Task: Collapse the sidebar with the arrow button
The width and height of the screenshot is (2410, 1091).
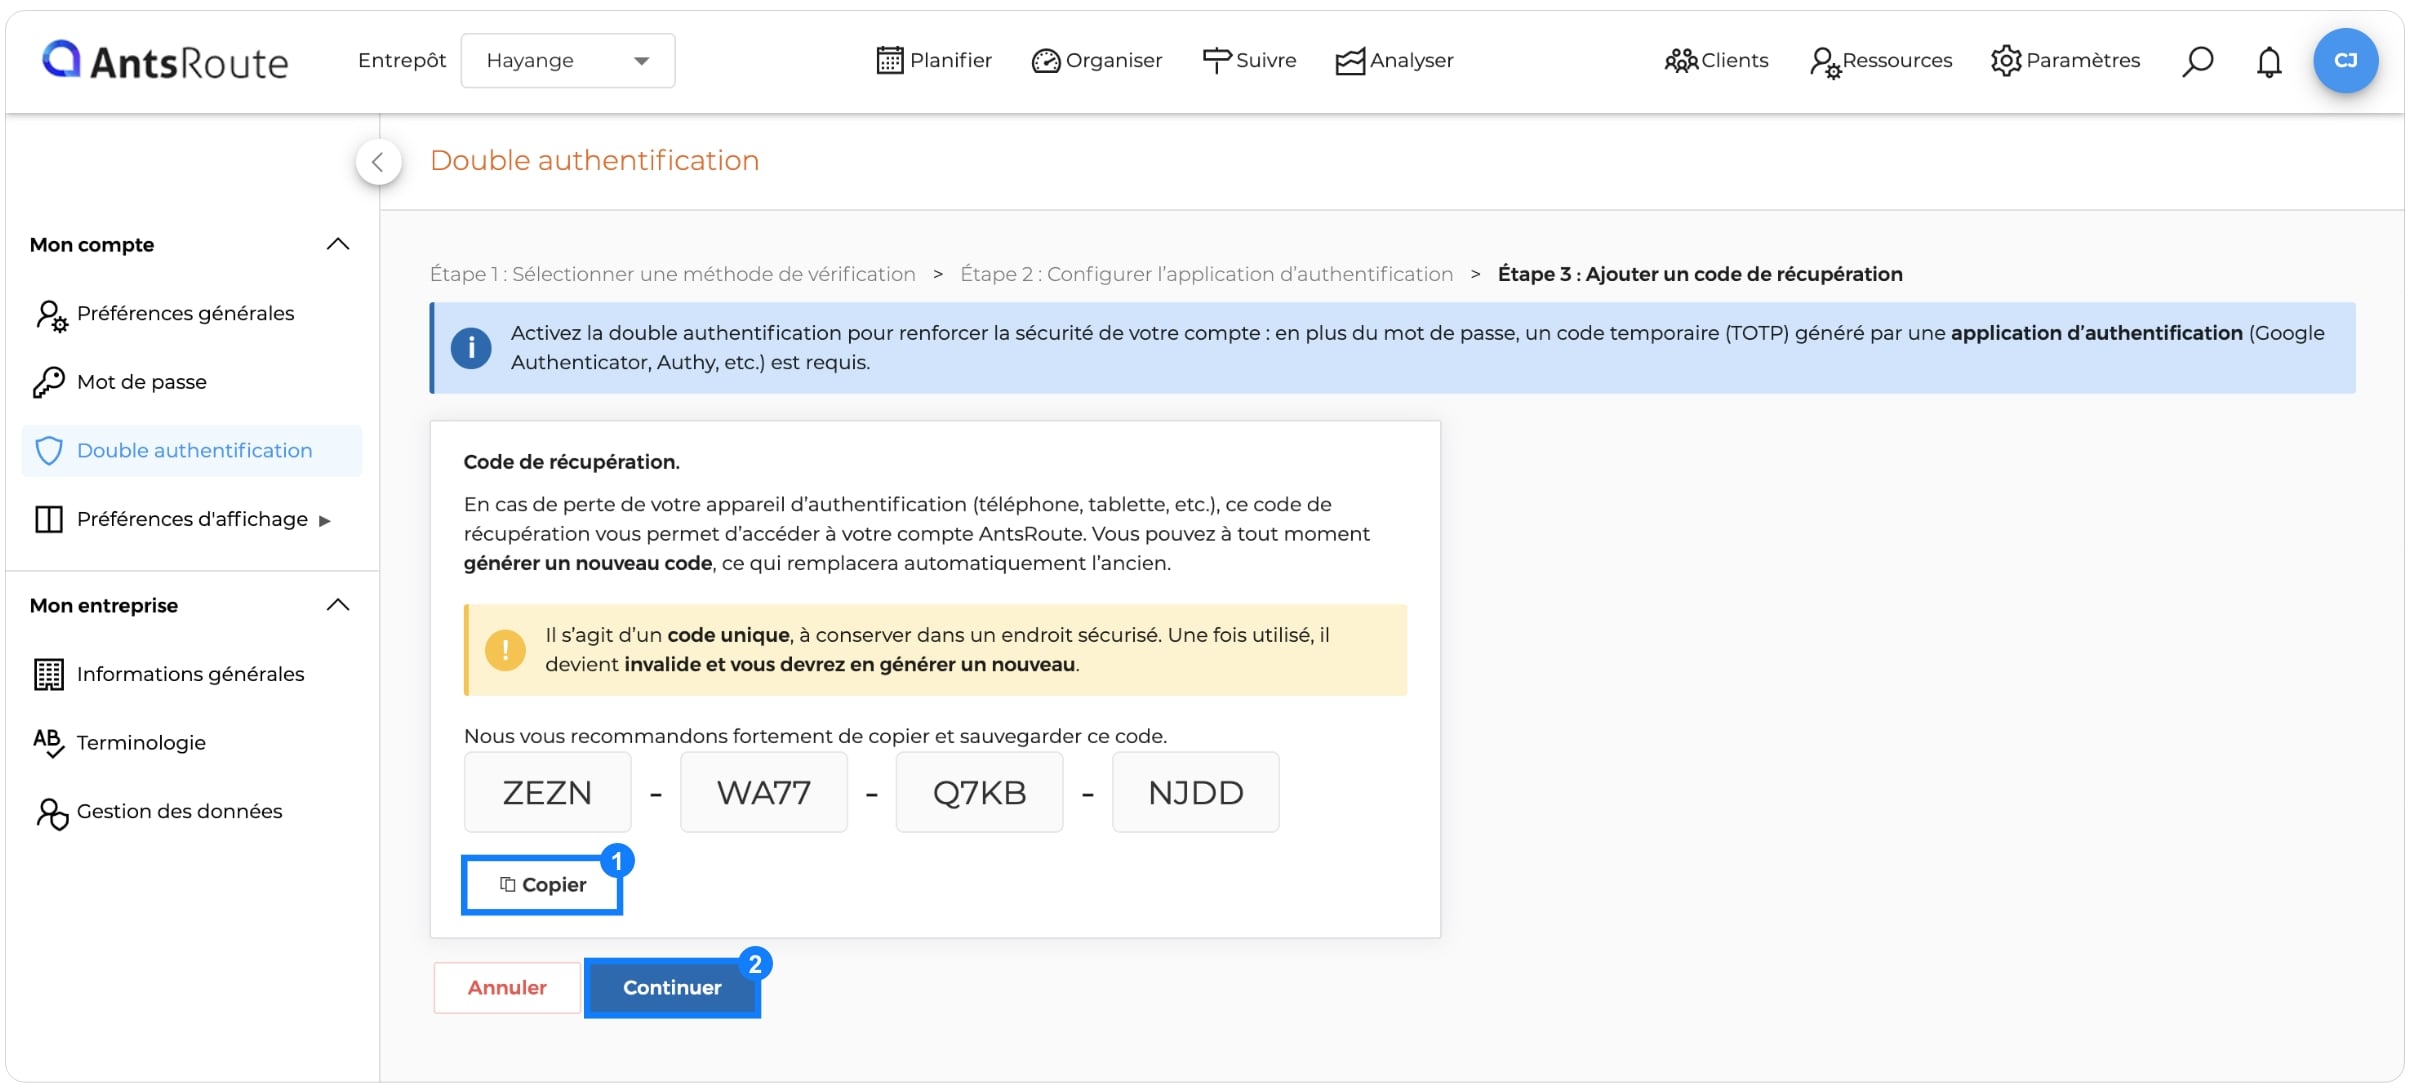Action: [x=378, y=162]
